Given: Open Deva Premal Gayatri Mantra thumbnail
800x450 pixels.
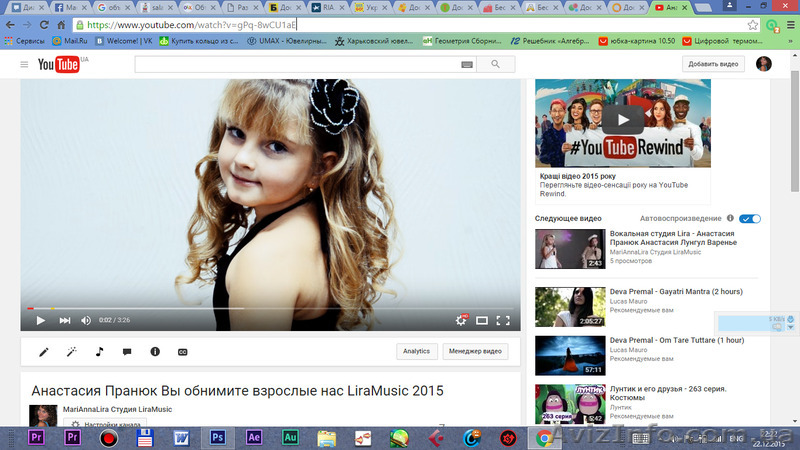Looking at the screenshot, I should pyautogui.click(x=569, y=307).
